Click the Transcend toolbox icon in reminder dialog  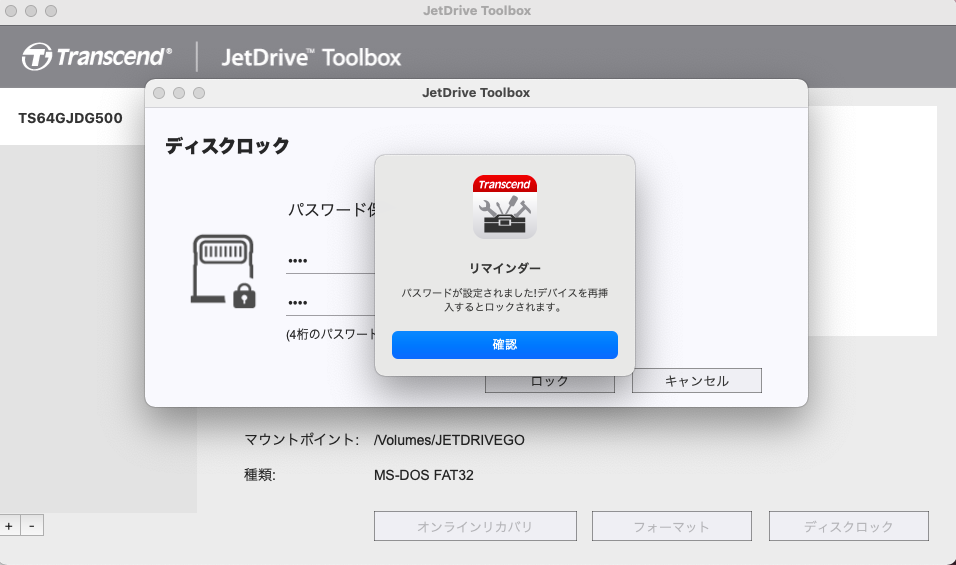click(505, 207)
